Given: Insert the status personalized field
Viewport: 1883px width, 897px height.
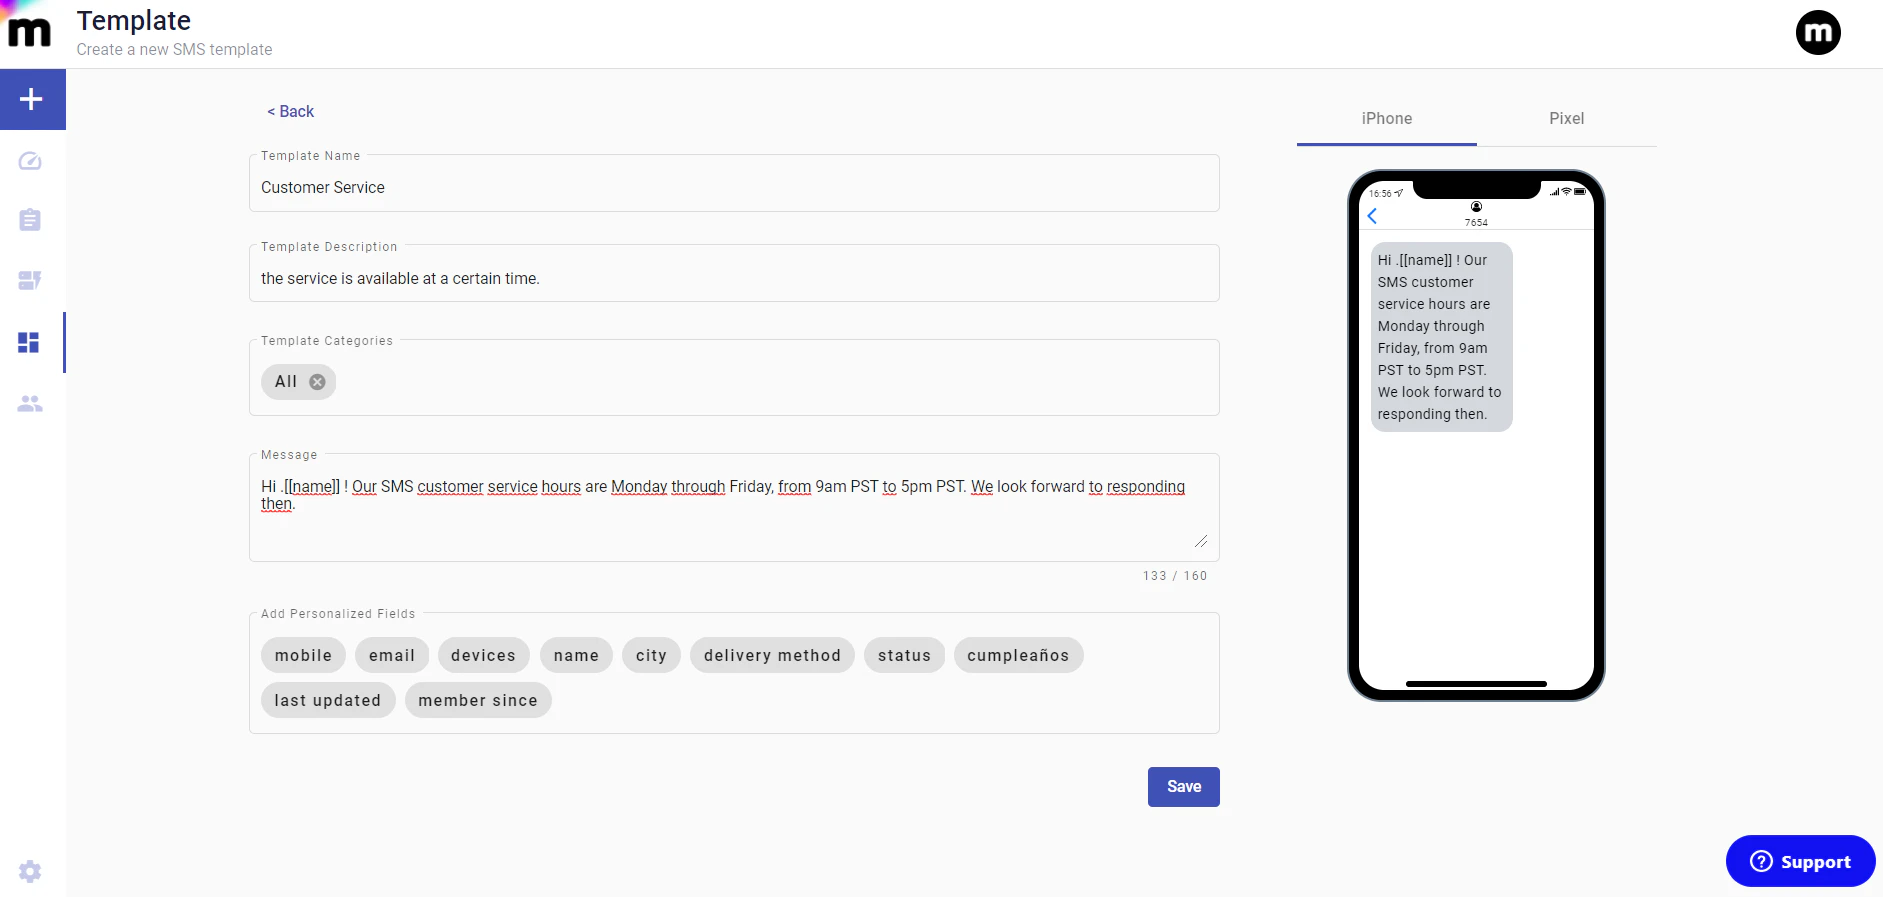Looking at the screenshot, I should tap(904, 655).
